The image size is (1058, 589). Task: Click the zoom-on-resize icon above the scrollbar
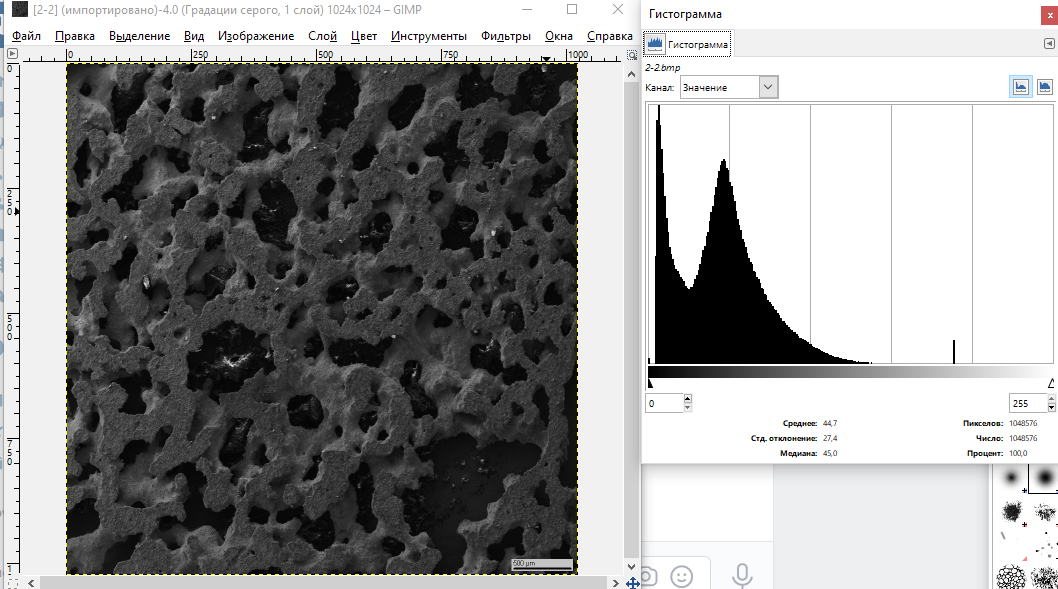(631, 55)
